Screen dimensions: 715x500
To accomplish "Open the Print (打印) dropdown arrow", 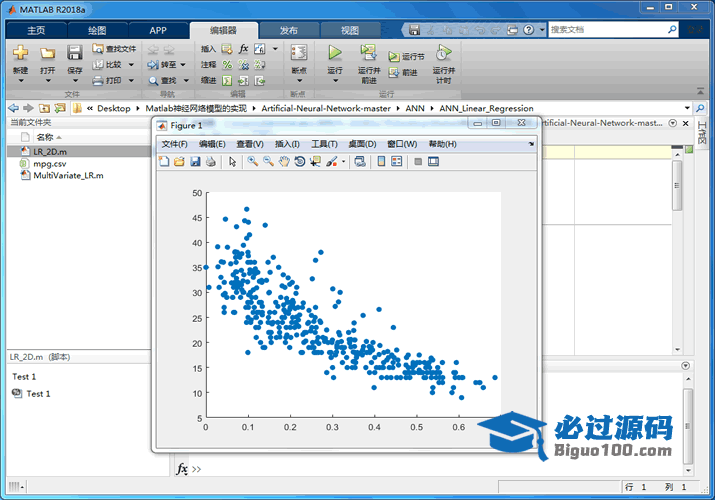I will click(131, 81).
